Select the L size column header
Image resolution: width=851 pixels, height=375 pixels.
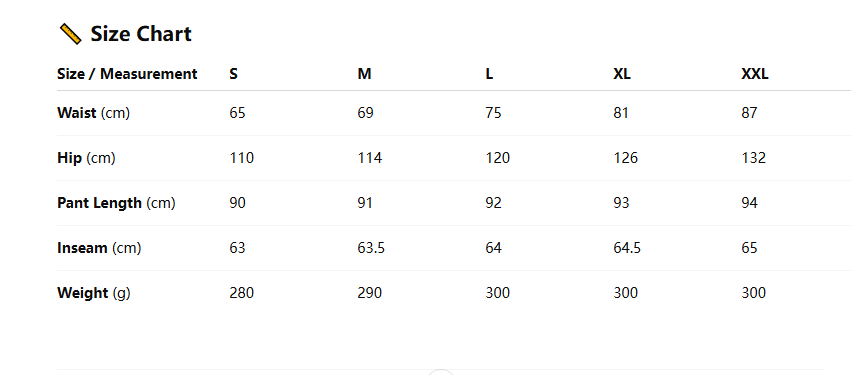(x=489, y=74)
